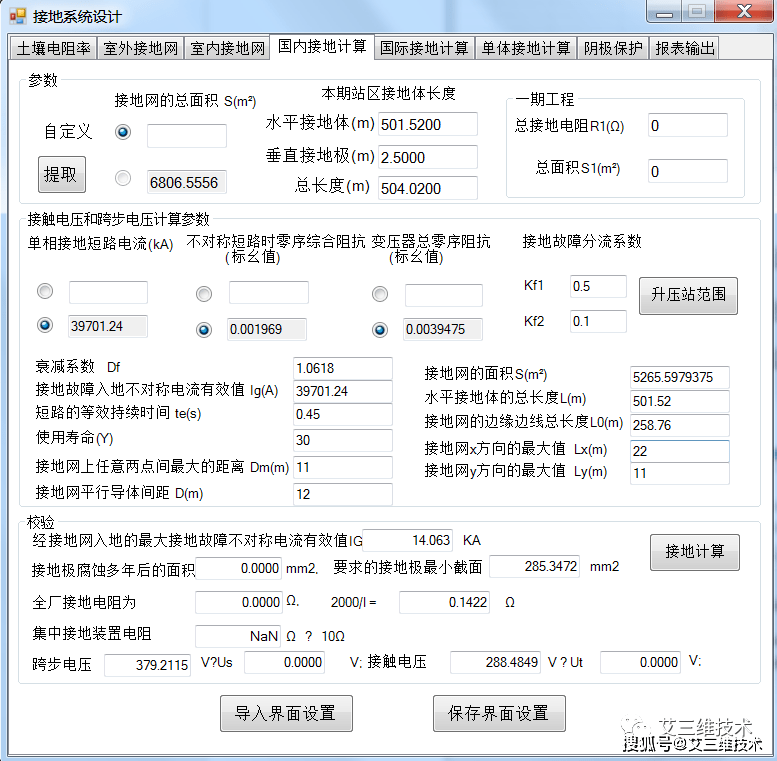Screen dimensions: 777x761
Task: Edit the L0(m) edge length field 258.76
Action: coord(679,425)
